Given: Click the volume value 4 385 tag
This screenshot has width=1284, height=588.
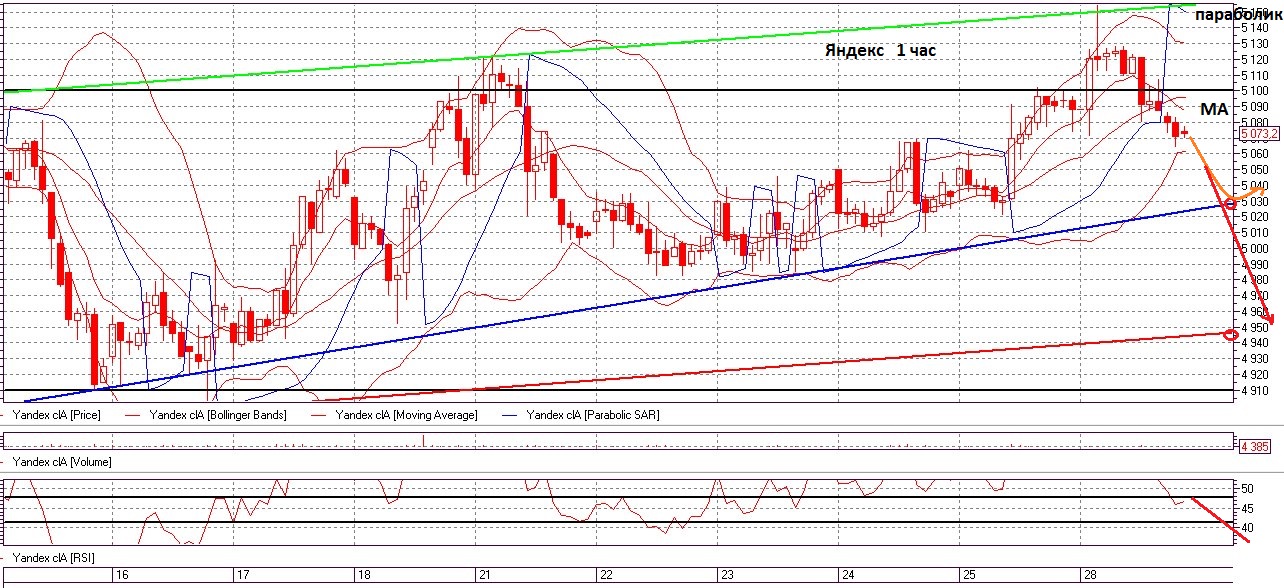Looking at the screenshot, I should pyautogui.click(x=1254, y=446).
